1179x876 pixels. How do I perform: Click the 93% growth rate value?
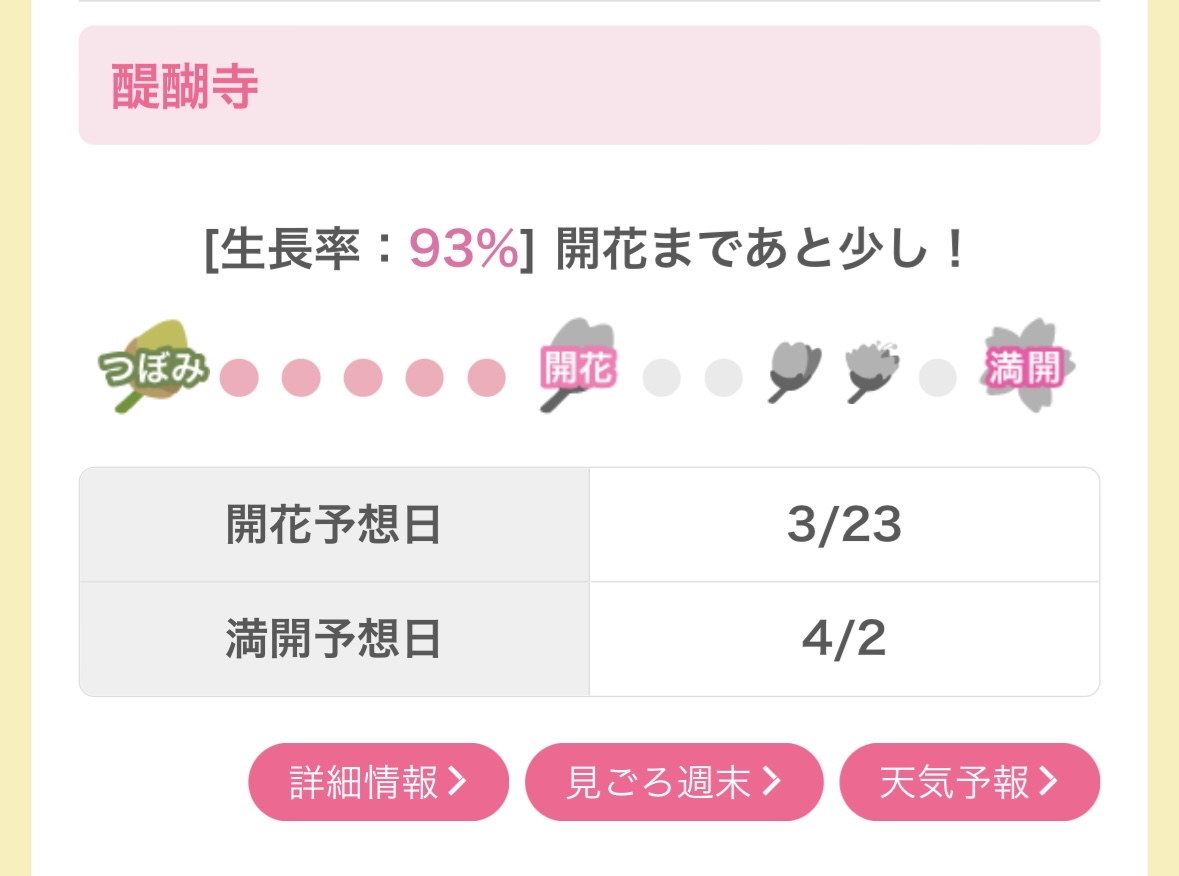464,251
